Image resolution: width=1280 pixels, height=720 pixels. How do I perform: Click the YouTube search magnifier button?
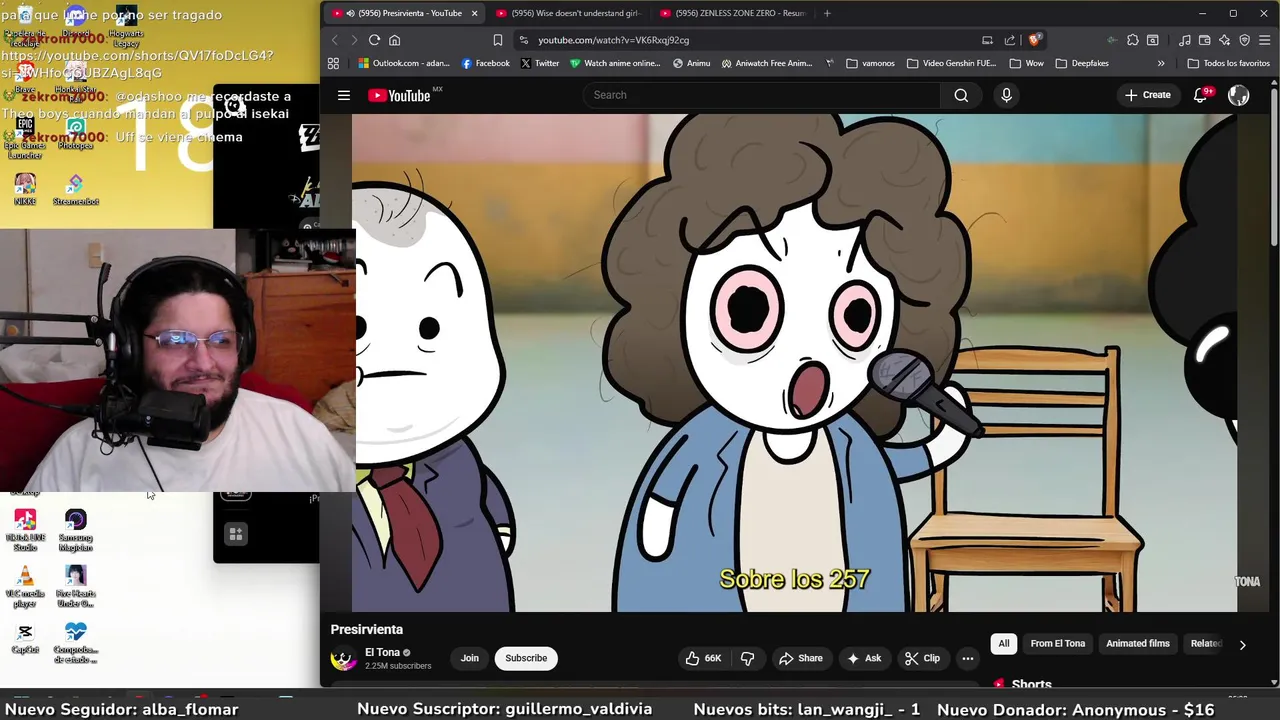(x=961, y=95)
